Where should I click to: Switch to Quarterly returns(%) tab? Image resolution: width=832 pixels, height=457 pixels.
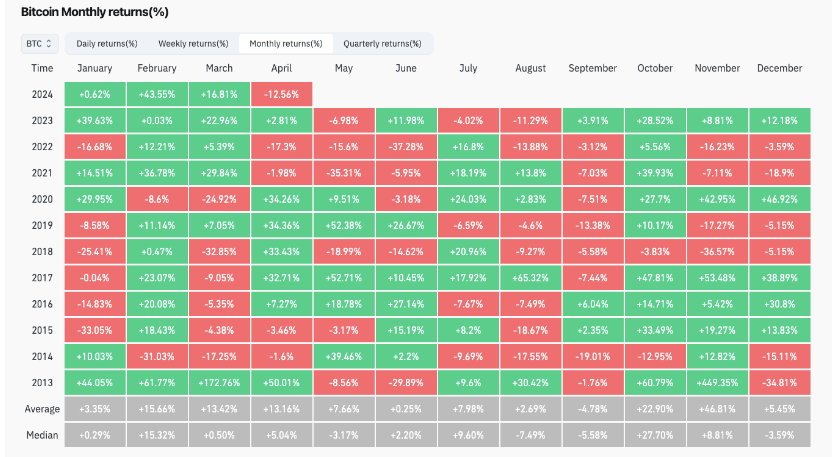tap(381, 44)
